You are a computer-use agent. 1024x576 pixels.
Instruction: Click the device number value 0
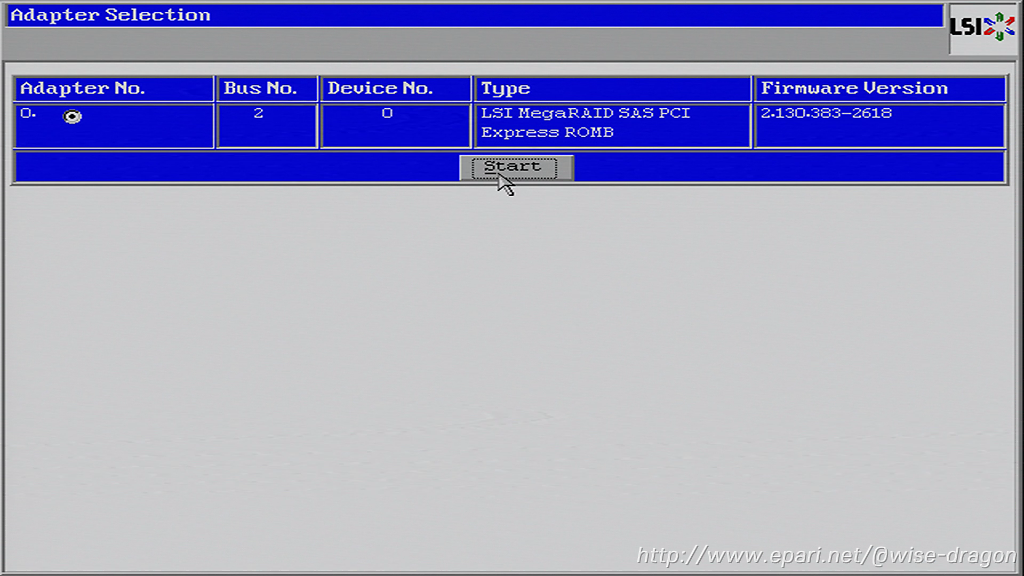click(x=387, y=113)
